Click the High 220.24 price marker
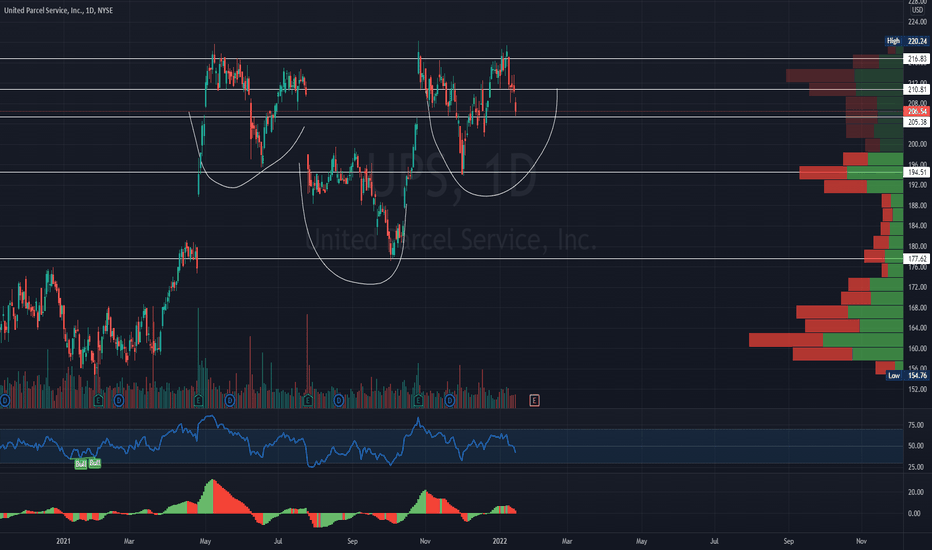This screenshot has height=550, width=932. tap(906, 41)
